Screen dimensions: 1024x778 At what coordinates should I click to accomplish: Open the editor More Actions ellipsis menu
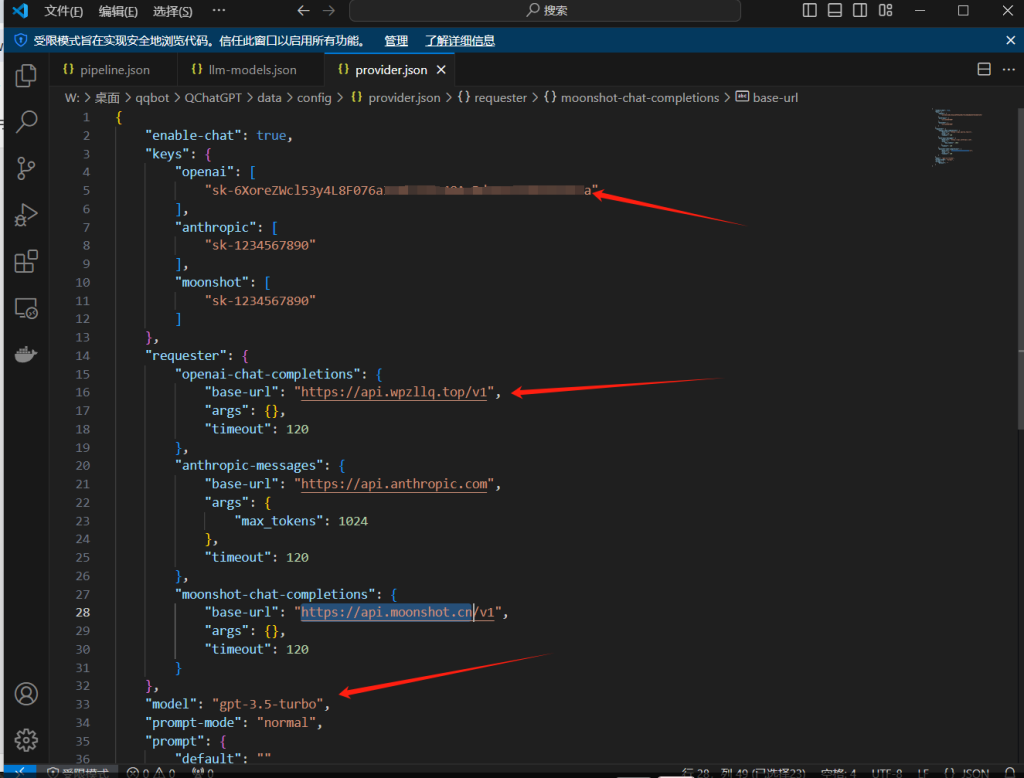click(x=1007, y=70)
